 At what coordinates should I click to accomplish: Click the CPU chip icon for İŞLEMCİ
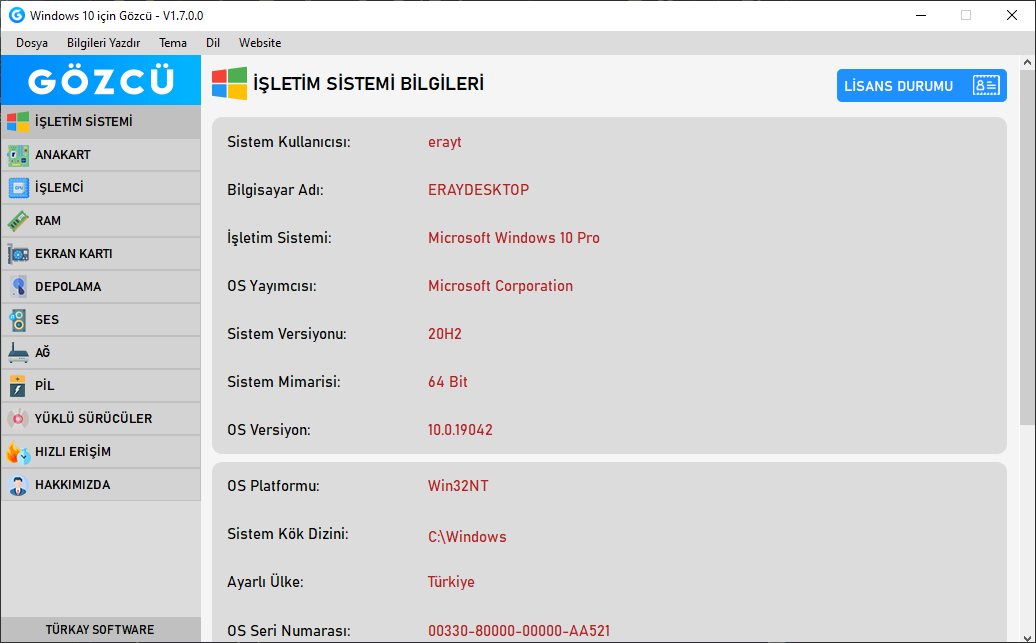click(18, 188)
